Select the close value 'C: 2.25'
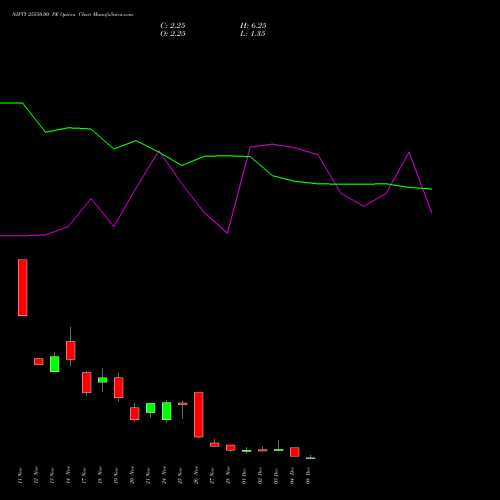Image resolution: width=500 pixels, height=500 pixels. coord(173,26)
